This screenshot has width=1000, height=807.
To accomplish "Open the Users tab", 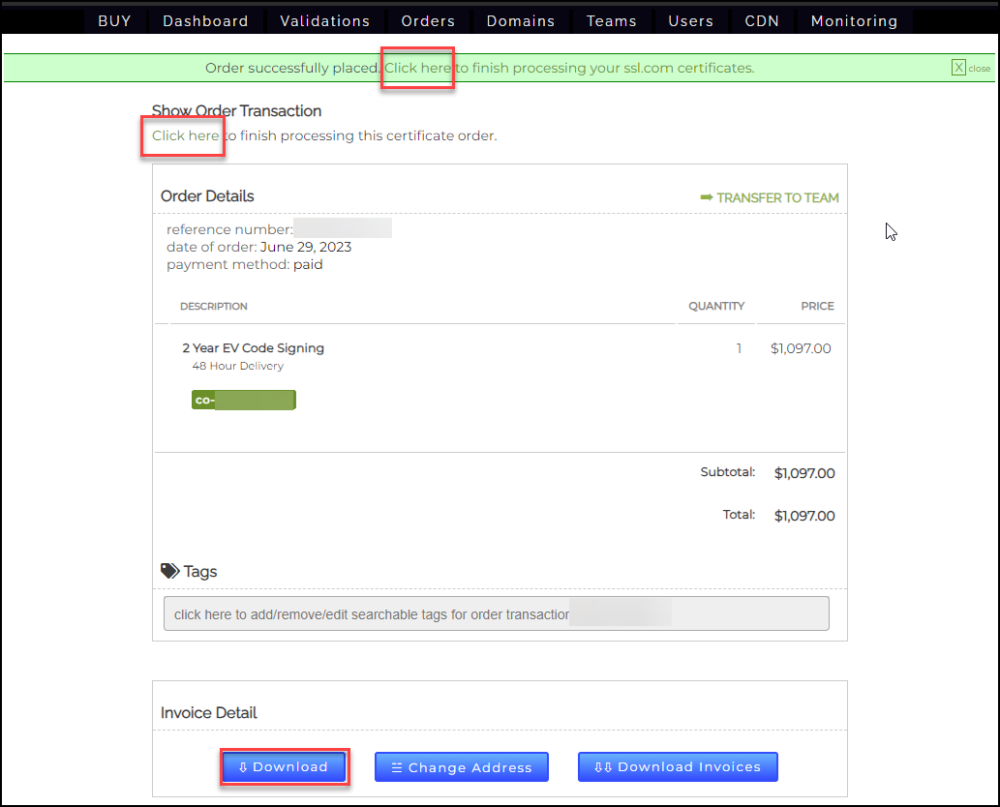I will pyautogui.click(x=691, y=21).
